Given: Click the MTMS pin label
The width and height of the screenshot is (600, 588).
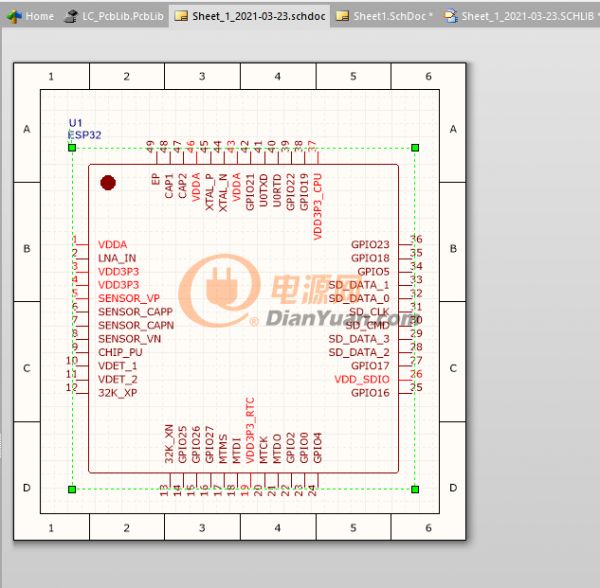Looking at the screenshot, I should pyautogui.click(x=223, y=449).
